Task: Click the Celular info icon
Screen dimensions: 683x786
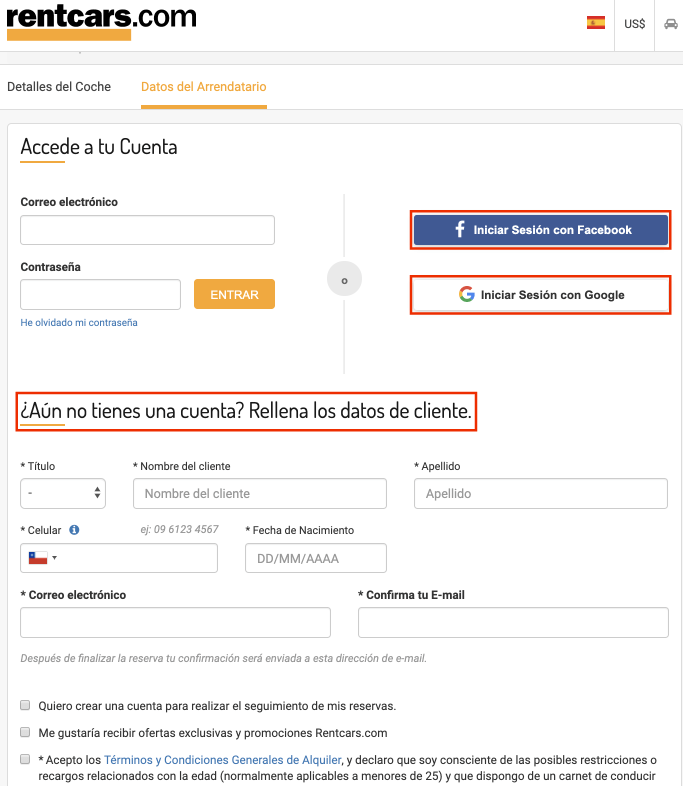Action: [74, 530]
